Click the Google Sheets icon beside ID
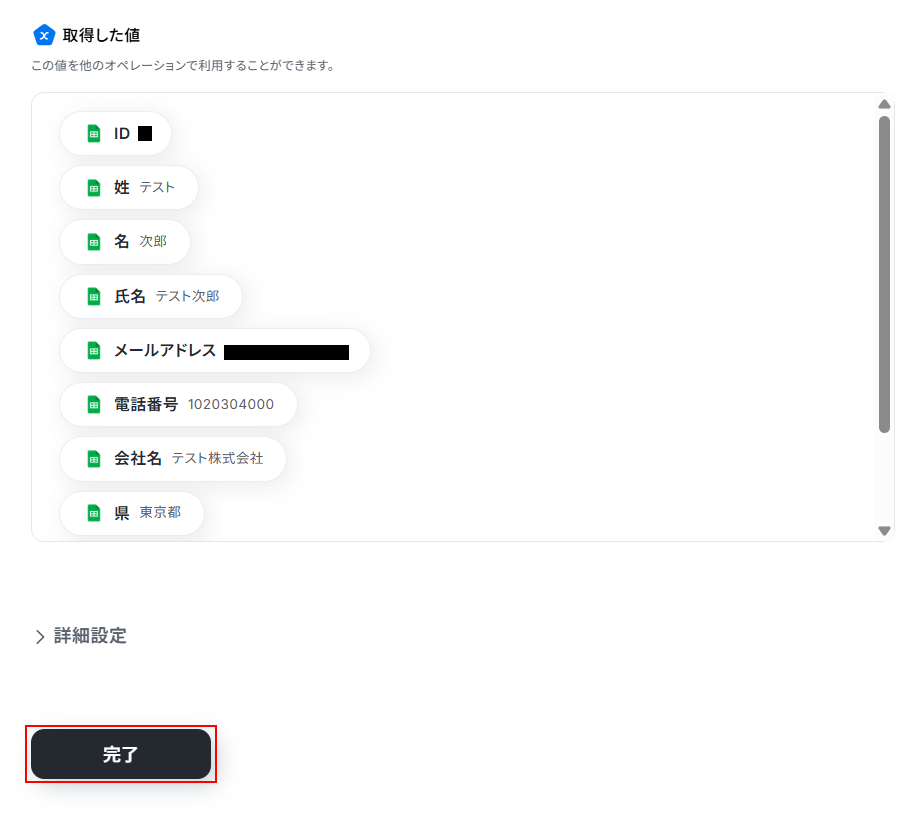This screenshot has height=813, width=923. pyautogui.click(x=94, y=134)
